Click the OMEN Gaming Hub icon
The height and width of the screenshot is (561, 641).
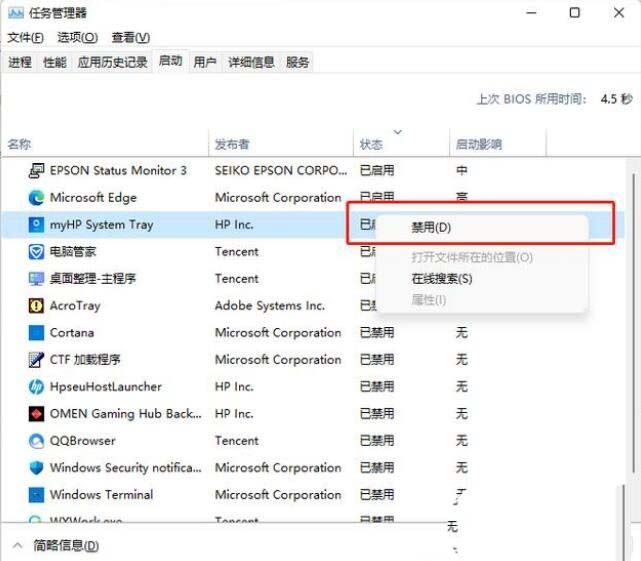point(37,414)
